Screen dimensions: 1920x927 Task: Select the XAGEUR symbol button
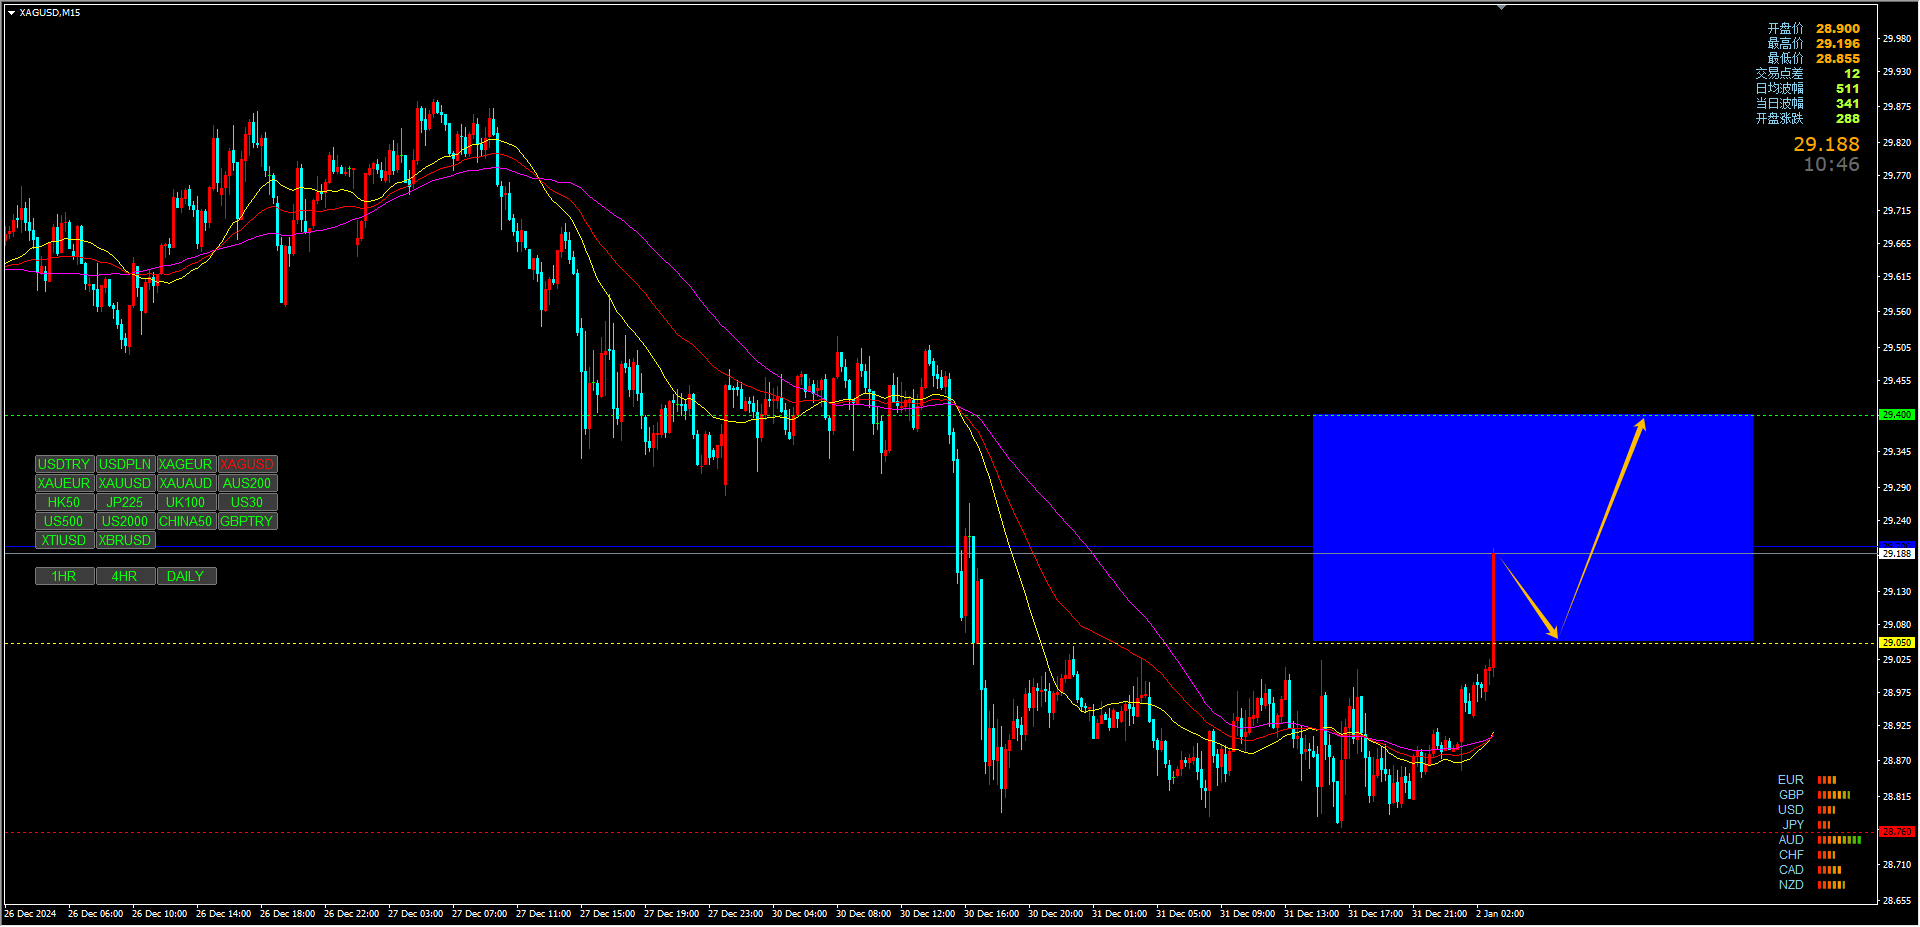pyautogui.click(x=186, y=464)
